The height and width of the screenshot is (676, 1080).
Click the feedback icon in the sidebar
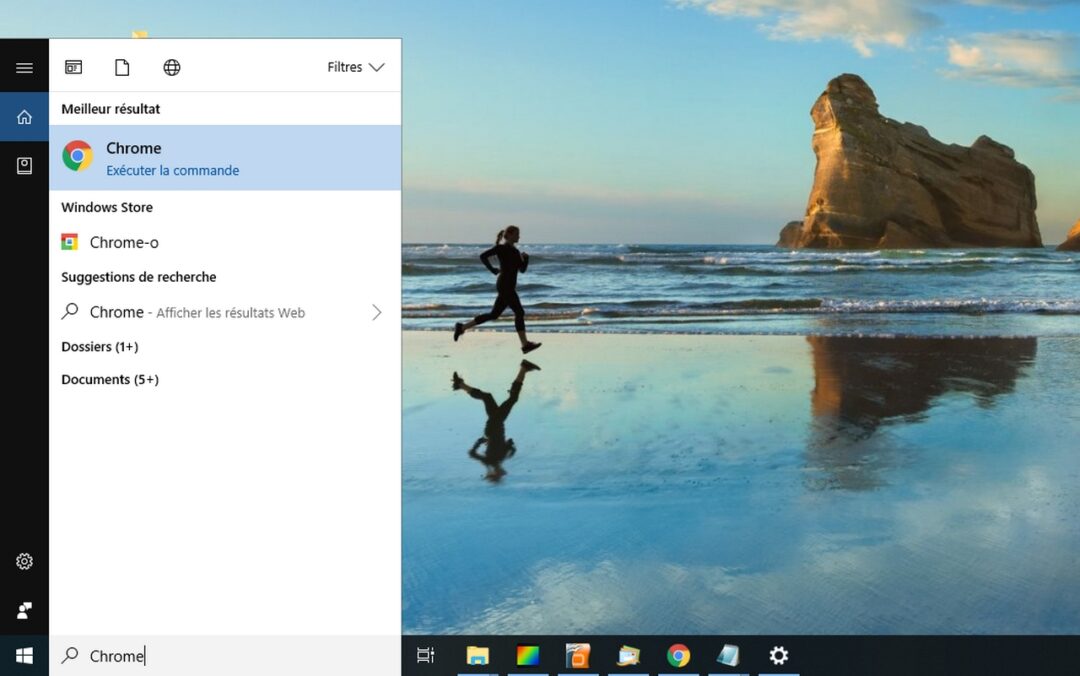click(24, 610)
